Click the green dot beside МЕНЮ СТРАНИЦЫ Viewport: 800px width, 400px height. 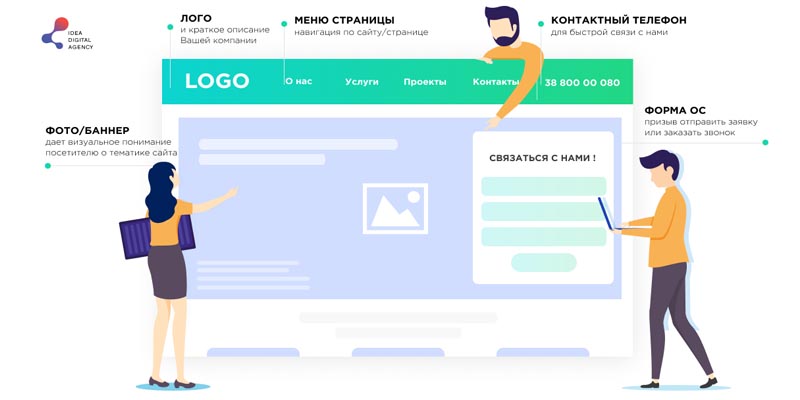pyautogui.click(x=284, y=24)
